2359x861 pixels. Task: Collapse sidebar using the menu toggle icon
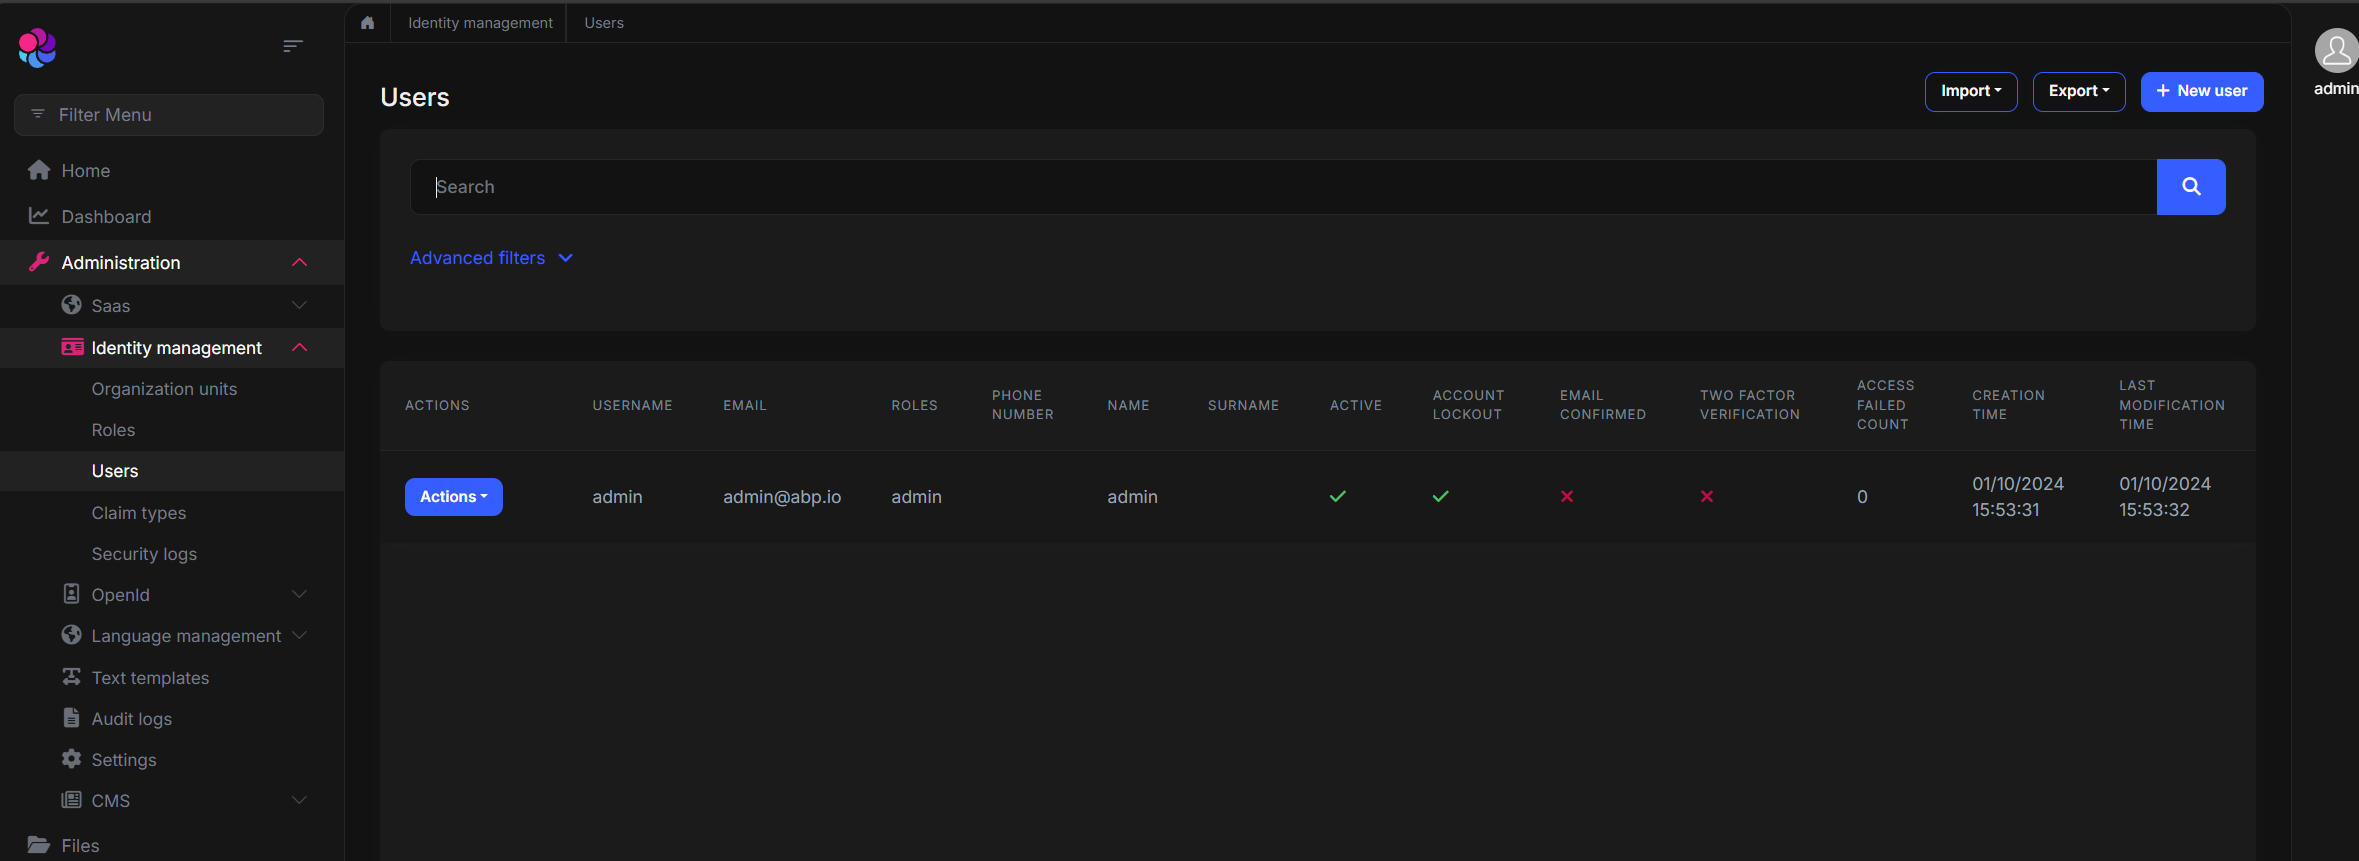point(292,46)
